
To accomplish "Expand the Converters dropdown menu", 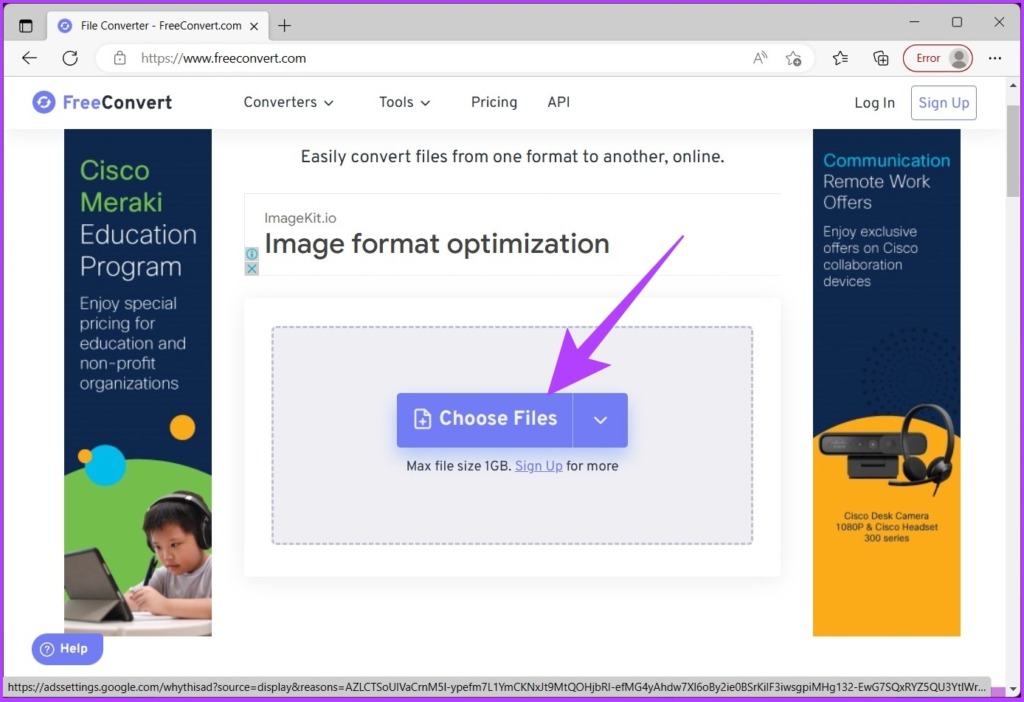I will coord(289,102).
